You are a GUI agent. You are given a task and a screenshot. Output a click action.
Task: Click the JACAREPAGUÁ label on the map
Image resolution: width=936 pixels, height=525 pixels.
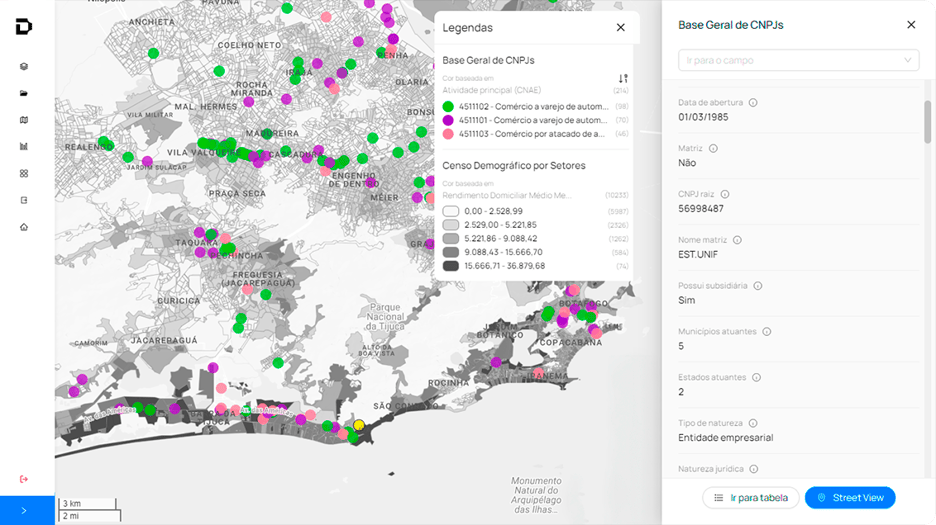click(164, 340)
